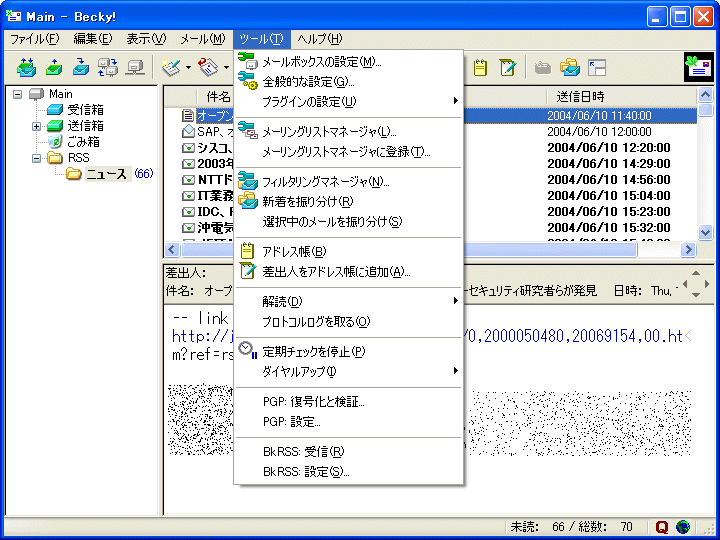720x540 pixels.
Task: Open the reply icon dropdown arrow
Action: pyautogui.click(x=226, y=68)
